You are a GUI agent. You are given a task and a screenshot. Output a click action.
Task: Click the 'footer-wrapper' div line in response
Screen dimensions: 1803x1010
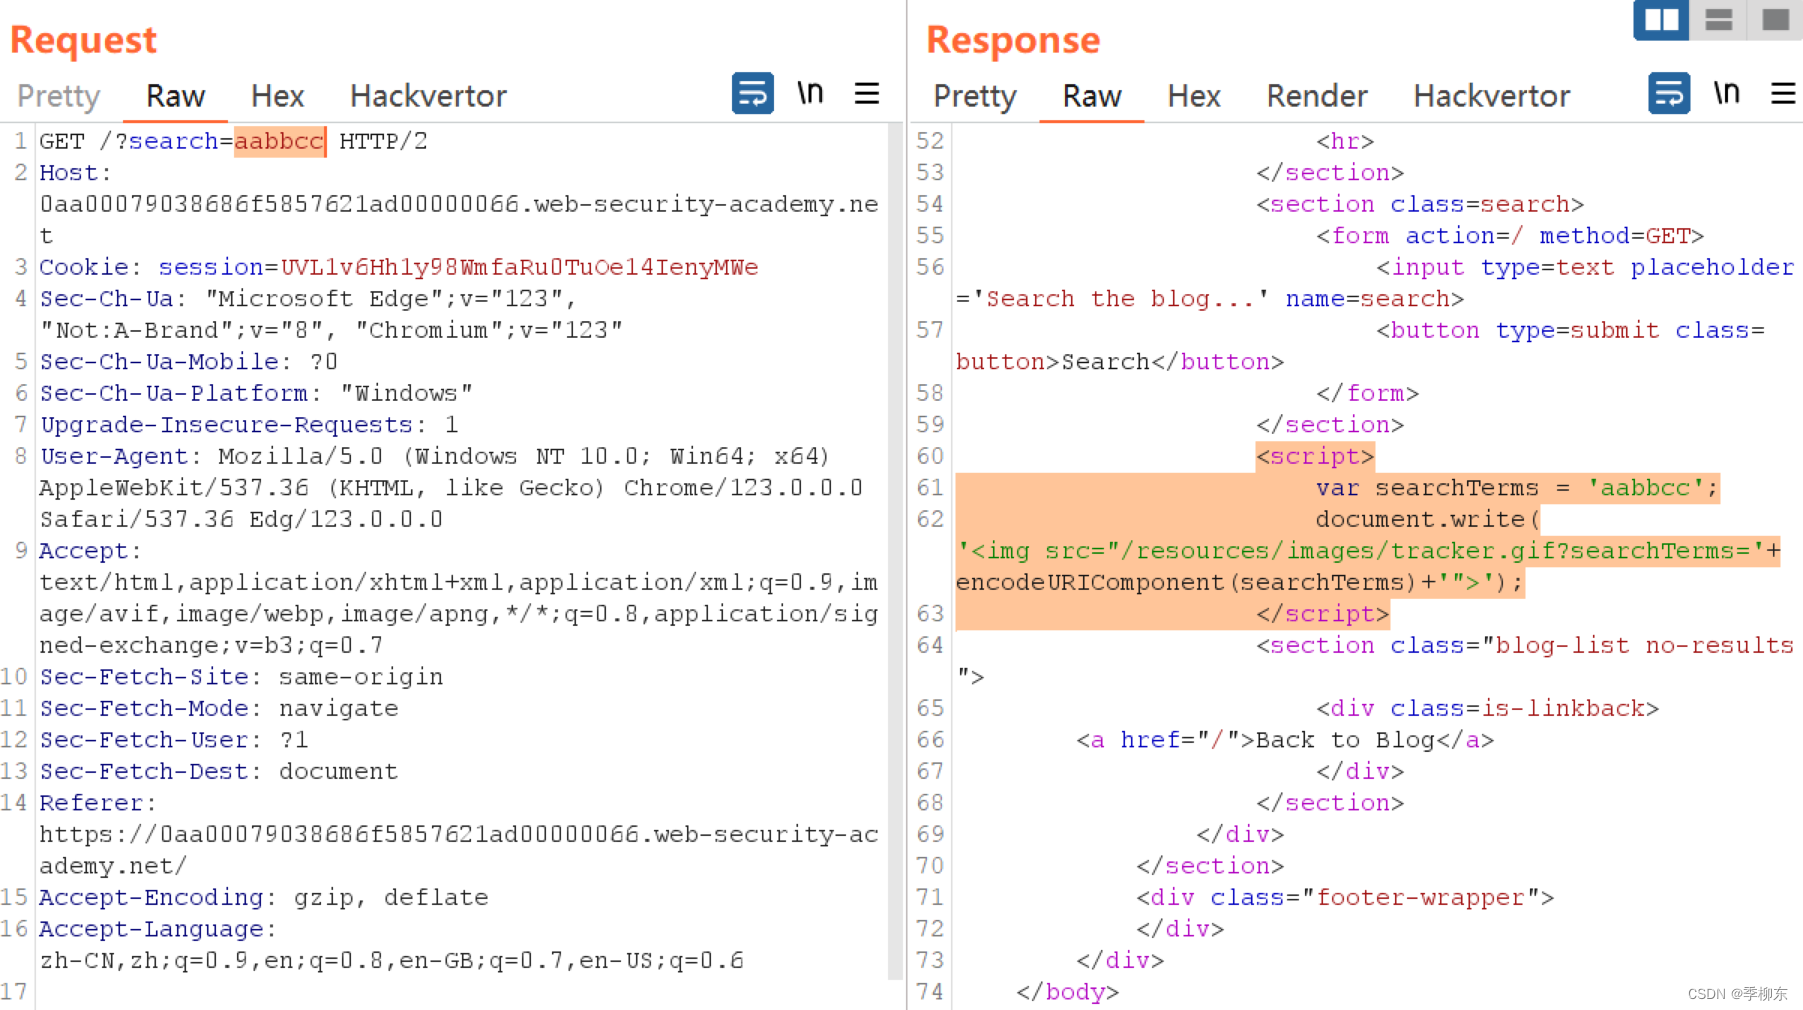coord(1345,897)
